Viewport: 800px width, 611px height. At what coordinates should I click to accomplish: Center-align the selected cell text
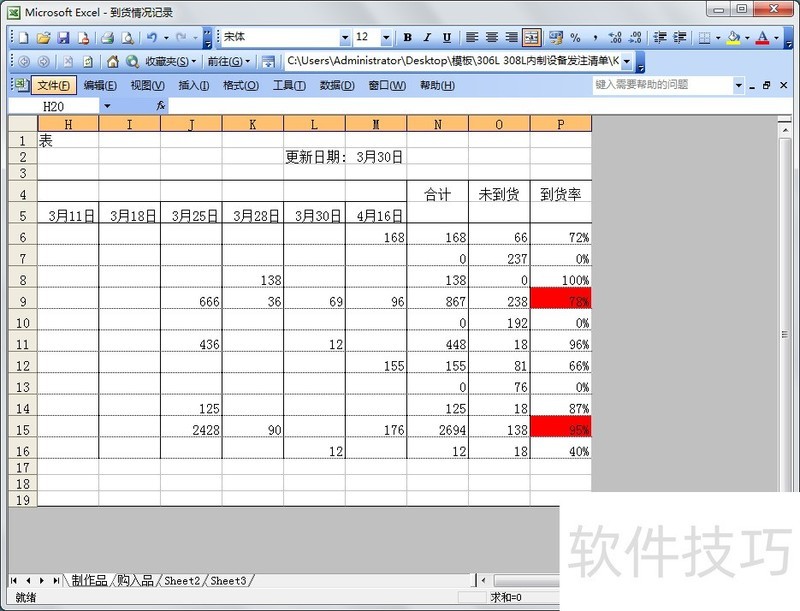[x=490, y=37]
